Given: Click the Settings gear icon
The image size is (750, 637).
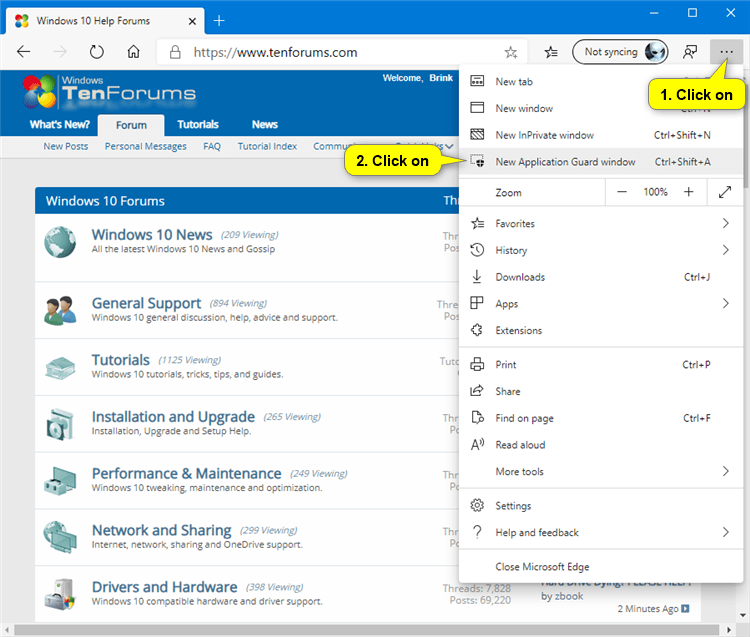Looking at the screenshot, I should 477,505.
